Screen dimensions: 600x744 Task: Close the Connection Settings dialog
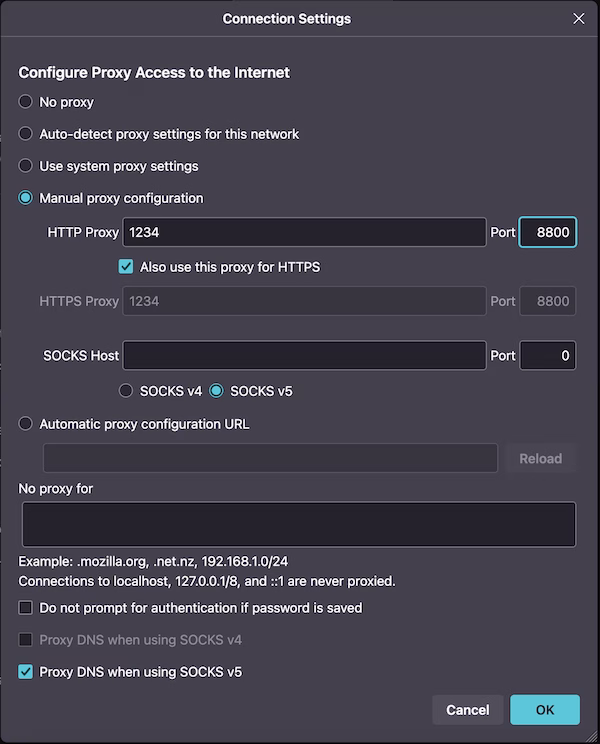pyautogui.click(x=578, y=18)
